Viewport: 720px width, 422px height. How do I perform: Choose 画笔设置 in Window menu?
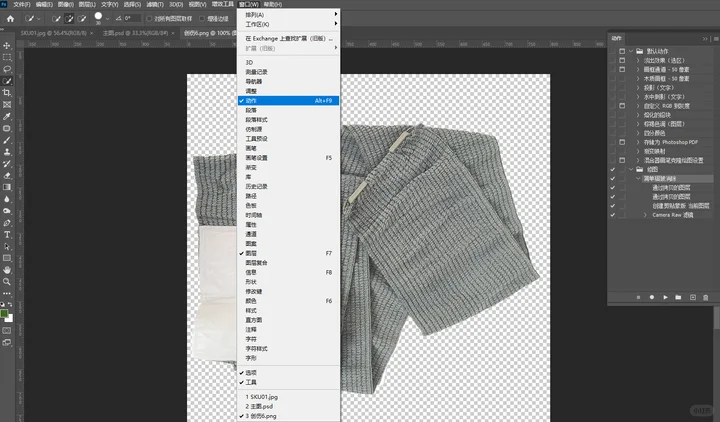288,158
